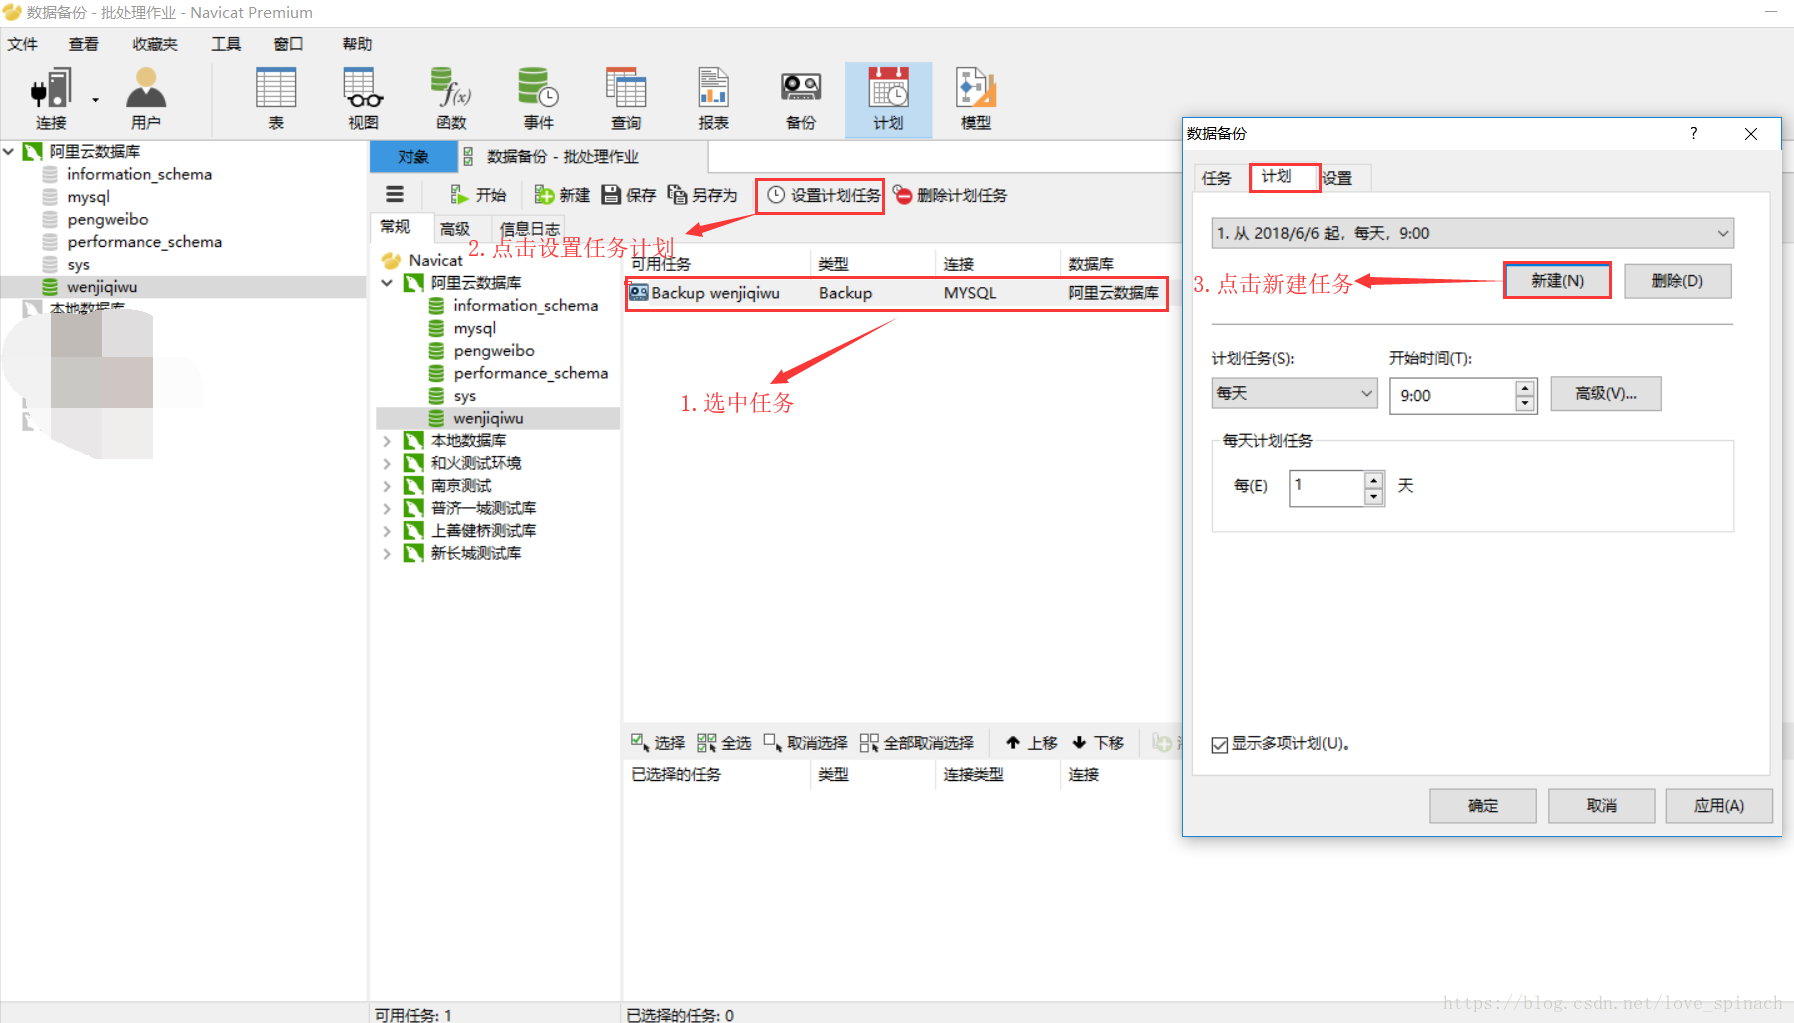This screenshot has width=1794, height=1023.
Task: Click the hamburger menu icon in job toolbar
Action: pyautogui.click(x=395, y=195)
